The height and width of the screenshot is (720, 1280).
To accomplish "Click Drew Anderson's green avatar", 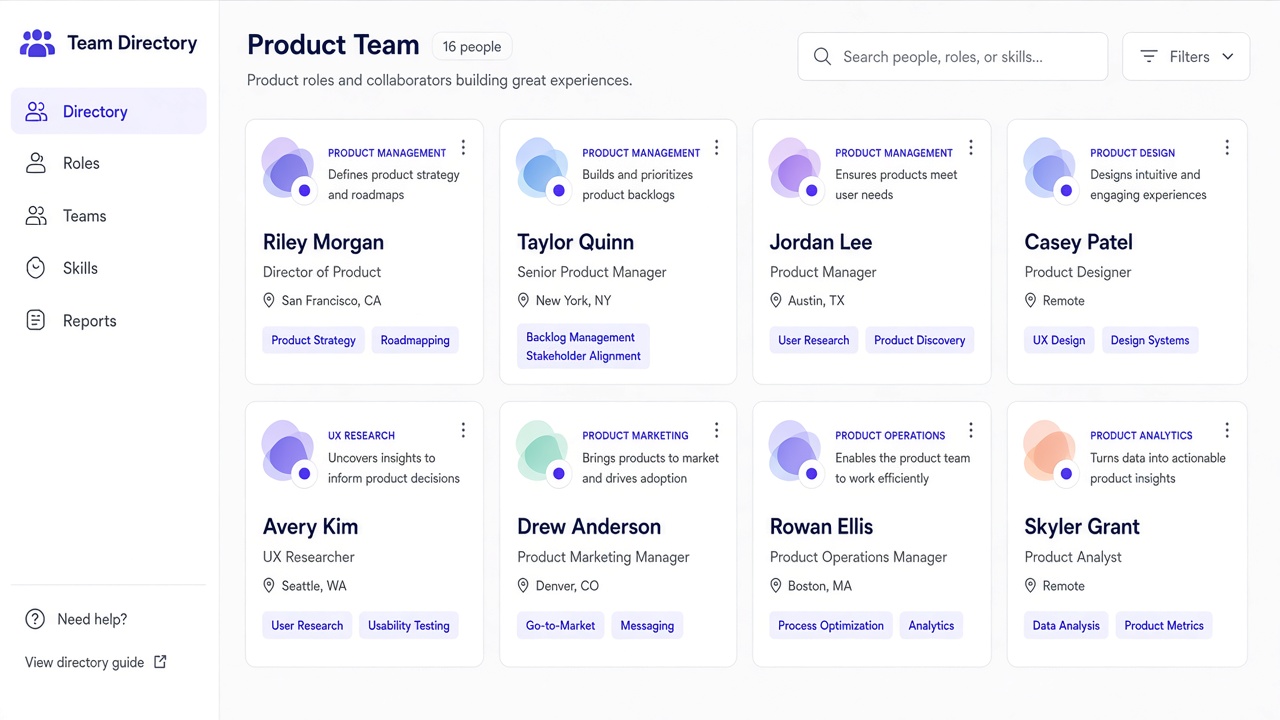I will coord(544,453).
